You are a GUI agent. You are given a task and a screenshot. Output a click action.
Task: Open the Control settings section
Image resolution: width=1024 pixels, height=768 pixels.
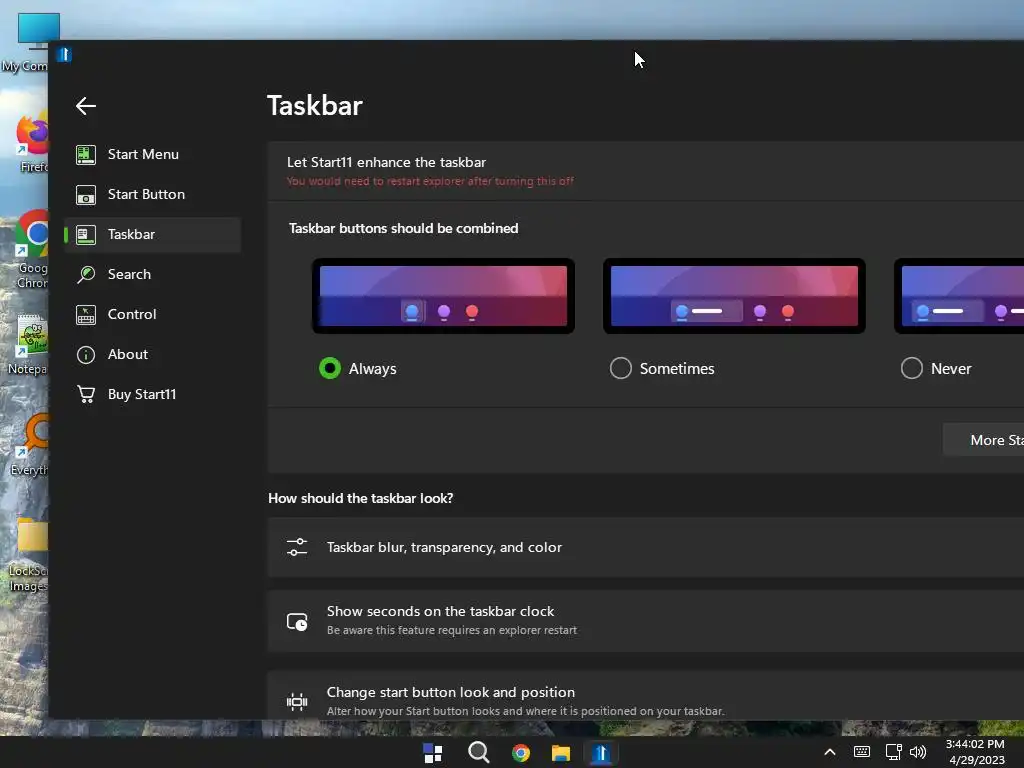click(153, 314)
